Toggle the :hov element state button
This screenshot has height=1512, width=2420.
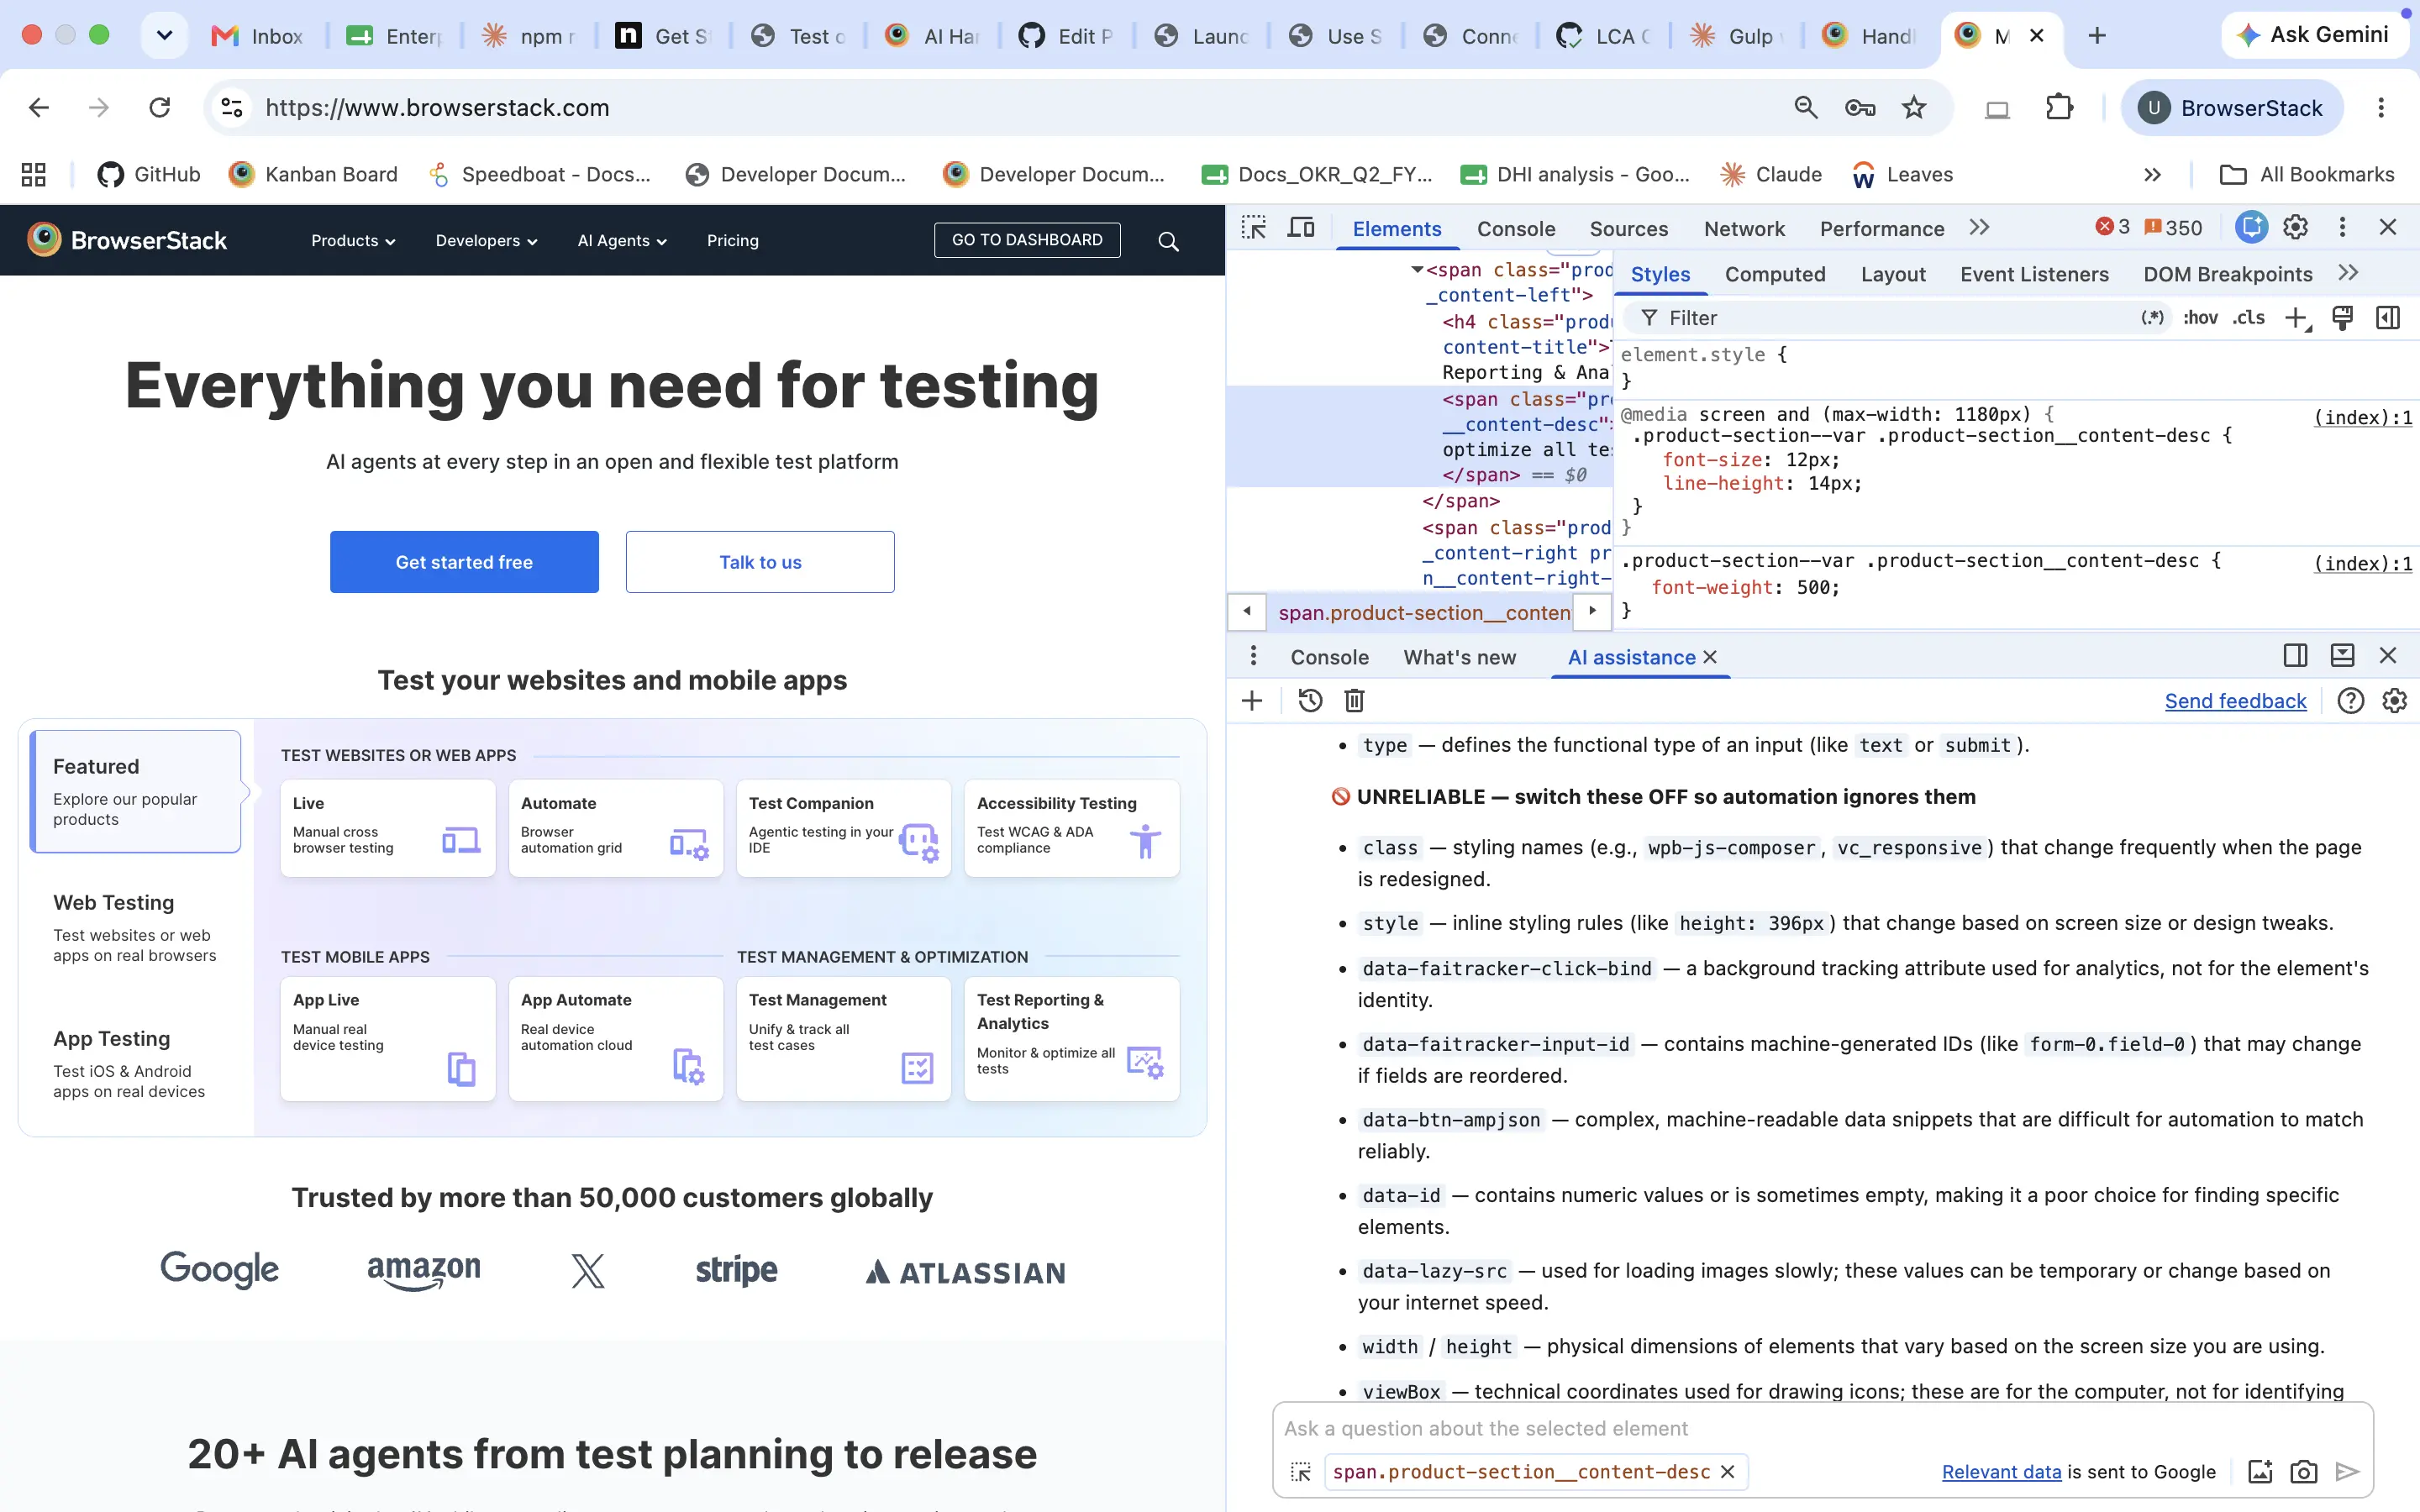[2200, 318]
